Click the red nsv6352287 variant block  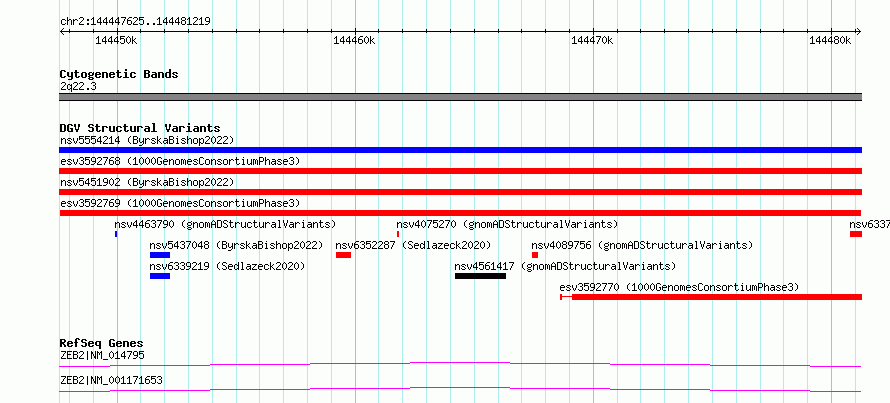click(343, 255)
